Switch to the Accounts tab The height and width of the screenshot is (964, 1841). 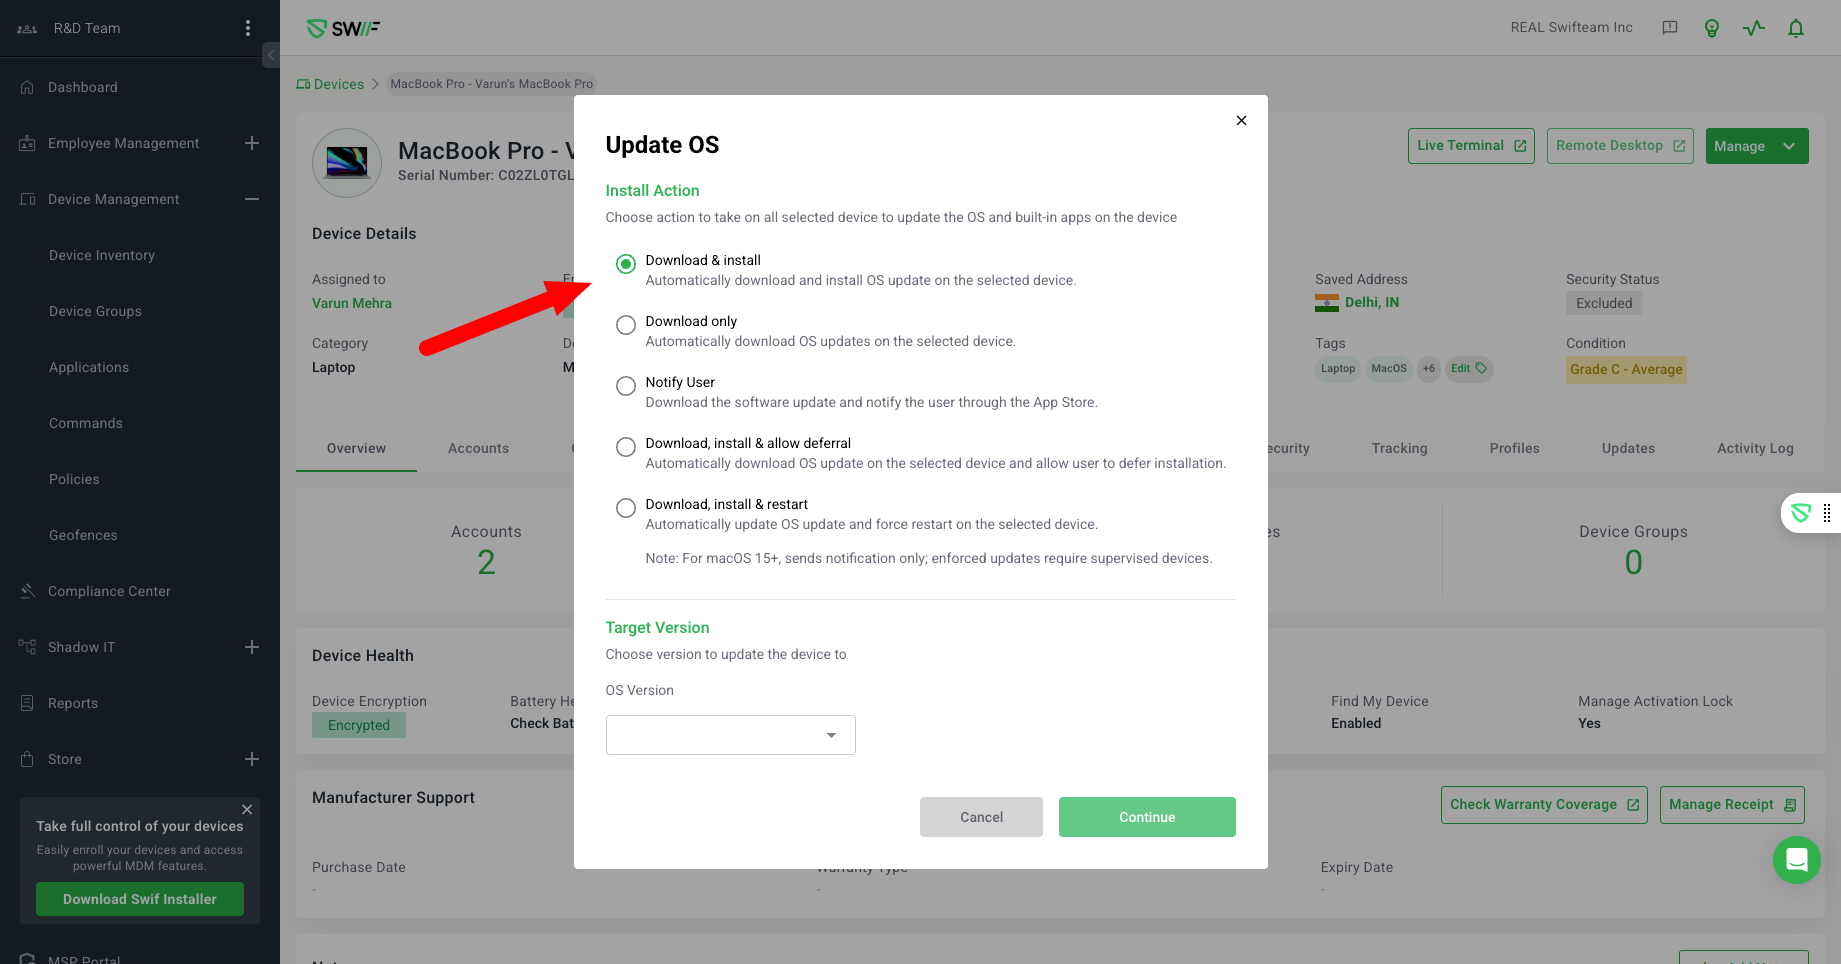tap(478, 448)
